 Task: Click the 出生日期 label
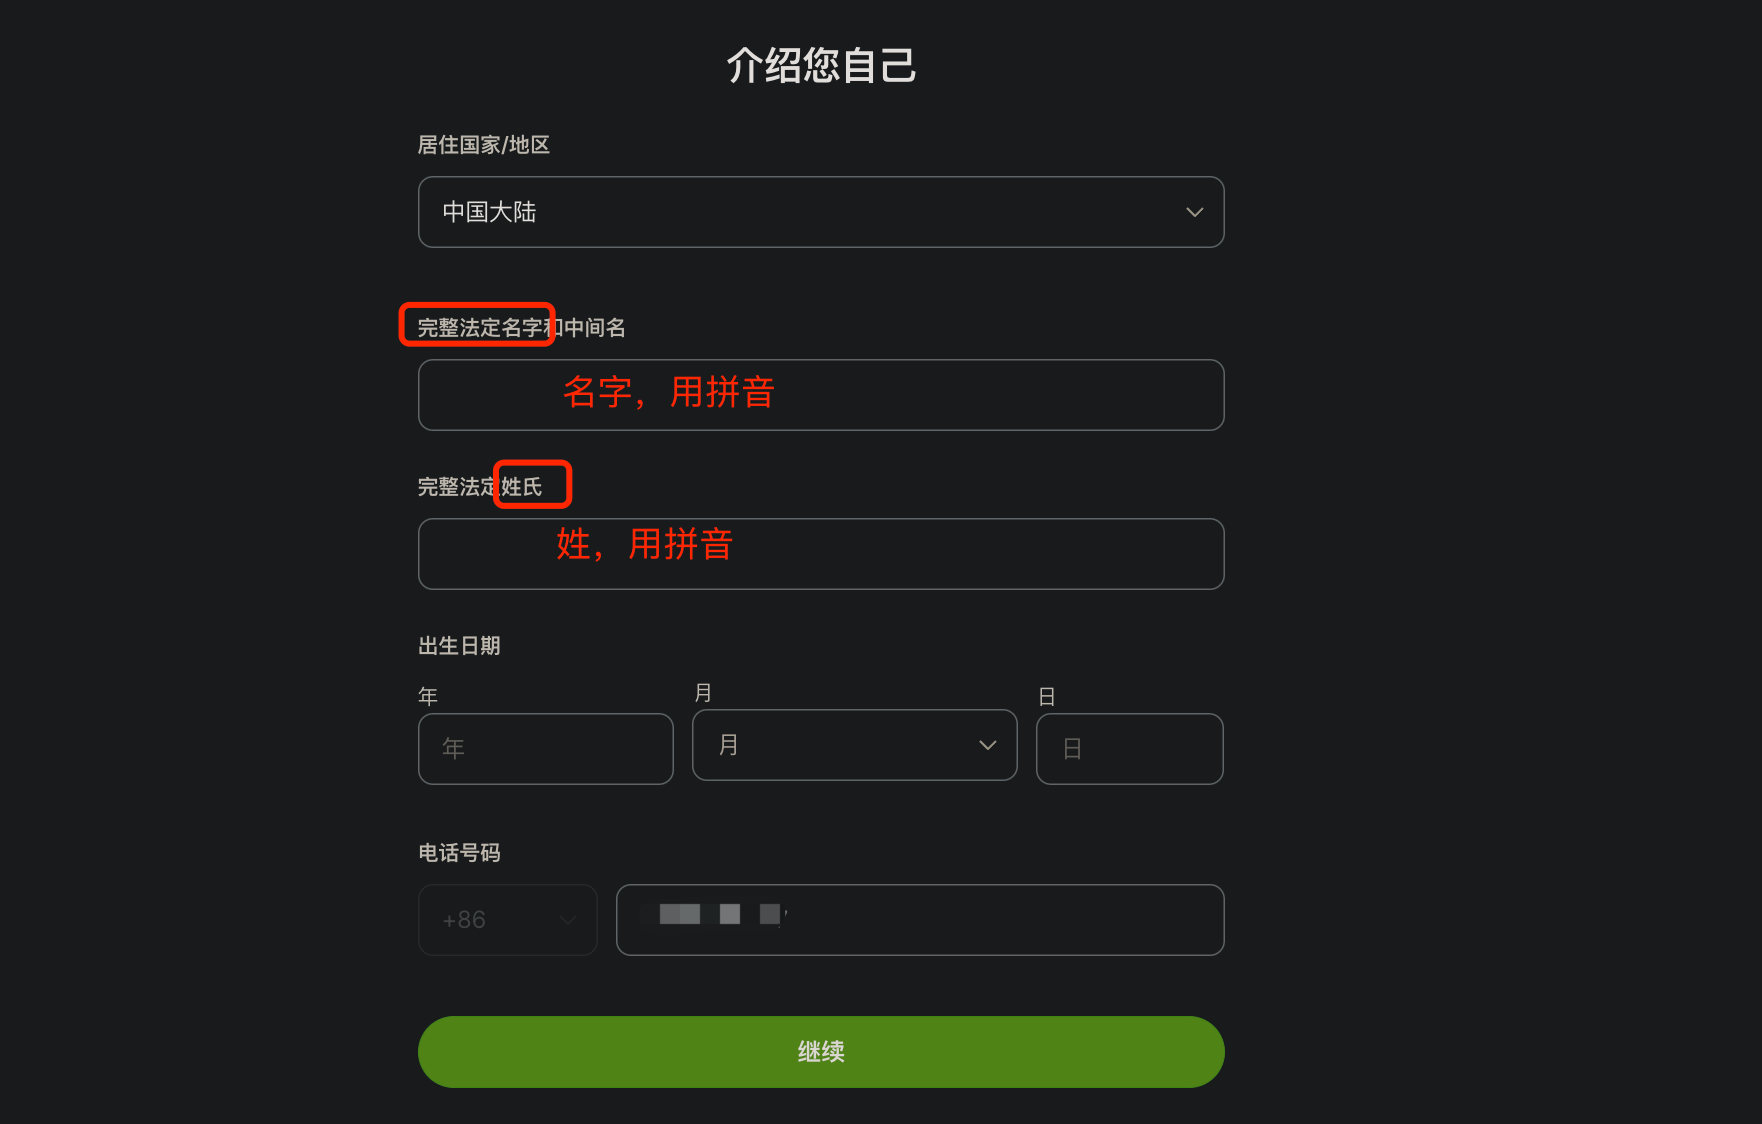[459, 646]
